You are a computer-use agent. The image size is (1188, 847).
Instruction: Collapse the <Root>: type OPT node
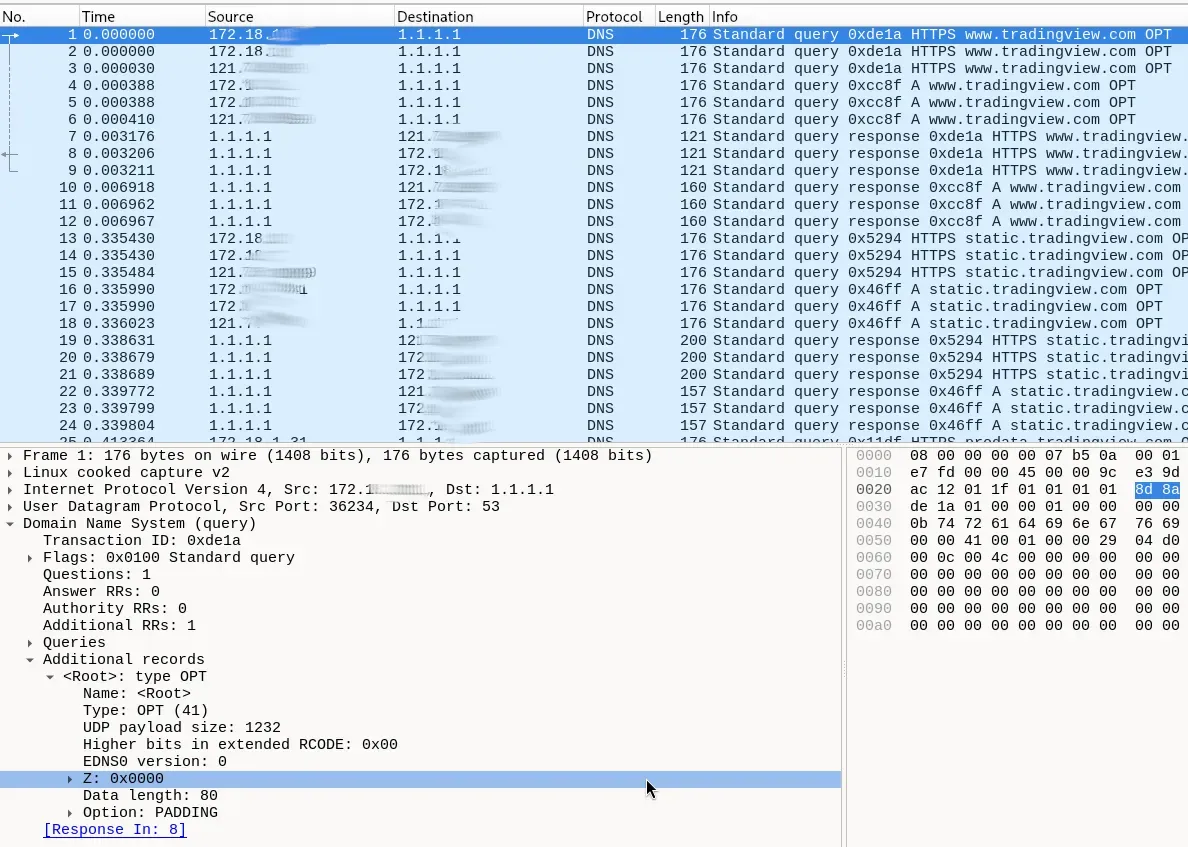tap(50, 677)
